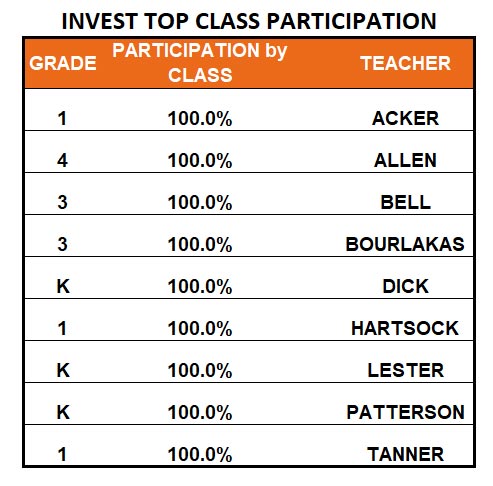Click grade 1 in HARTSOCK row

pos(62,328)
